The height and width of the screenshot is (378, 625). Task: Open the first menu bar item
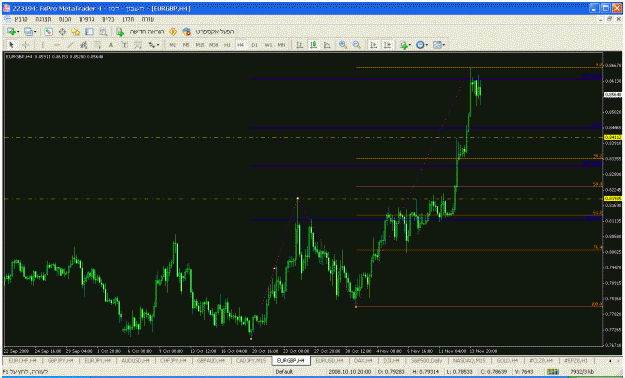coord(21,19)
